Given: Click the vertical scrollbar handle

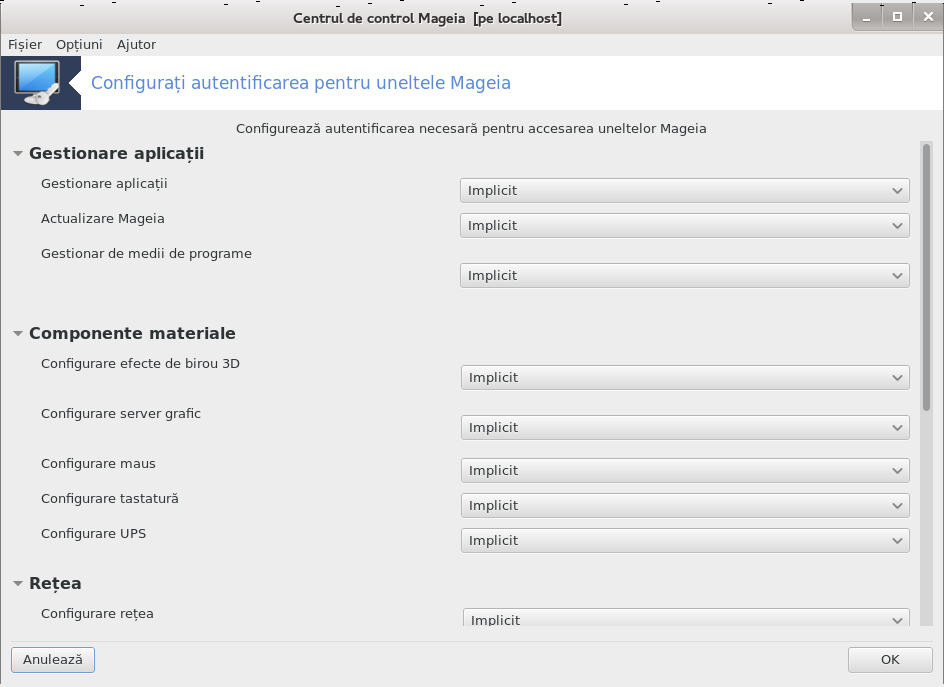Looking at the screenshot, I should (x=926, y=277).
